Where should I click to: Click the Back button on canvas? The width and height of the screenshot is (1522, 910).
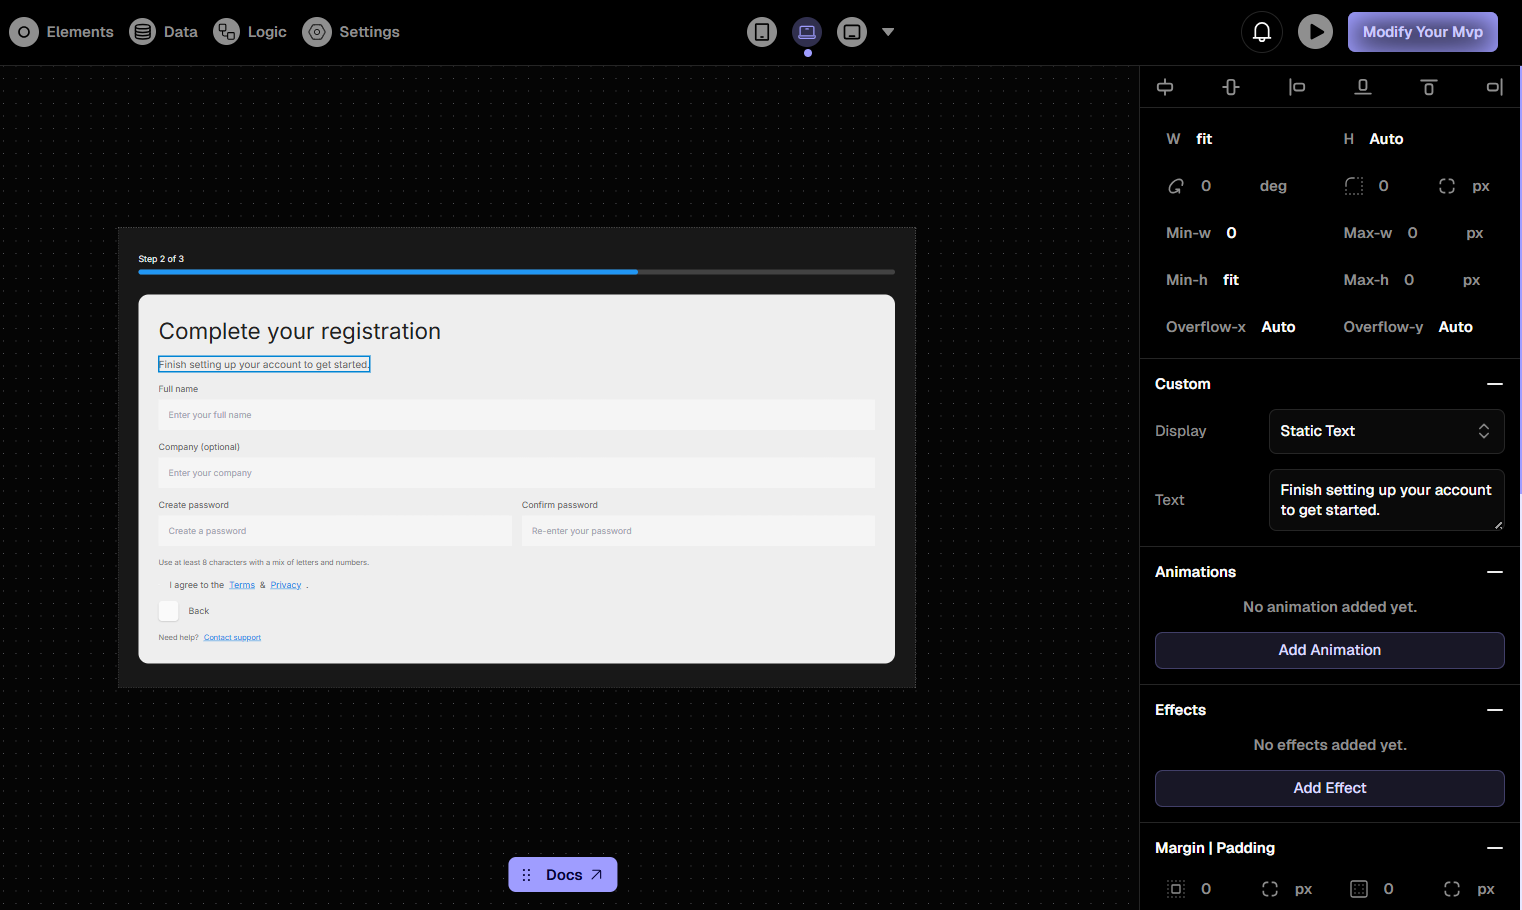(x=199, y=611)
